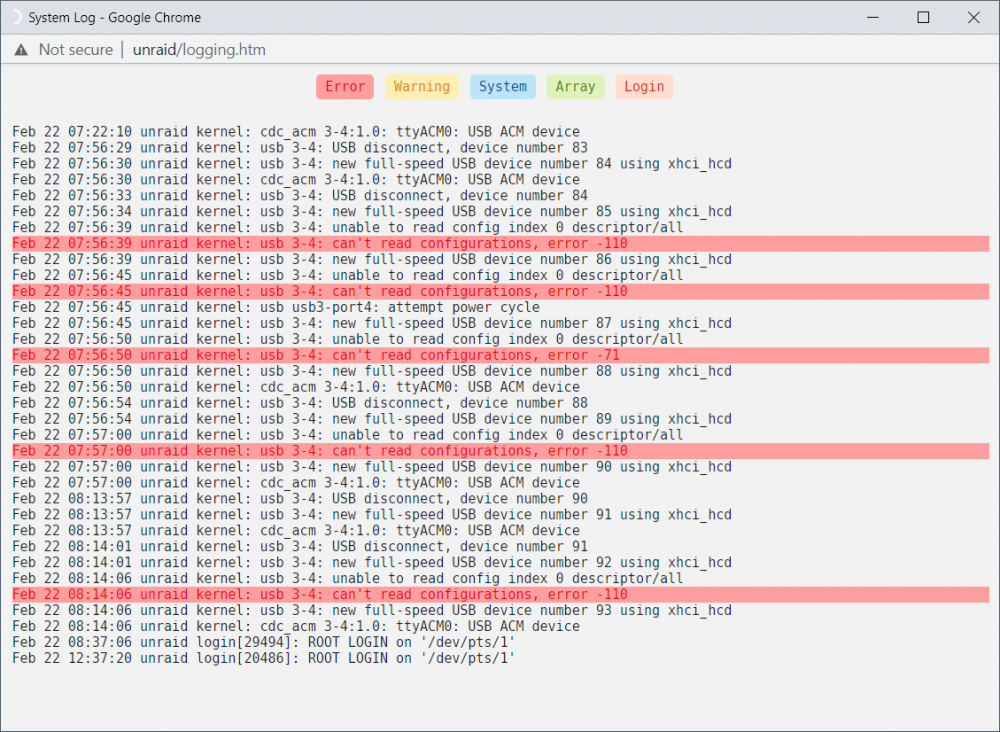Screen dimensions: 1000x732
Task: Select the 08:14:06 'unable to read config' line
Action: pos(348,578)
